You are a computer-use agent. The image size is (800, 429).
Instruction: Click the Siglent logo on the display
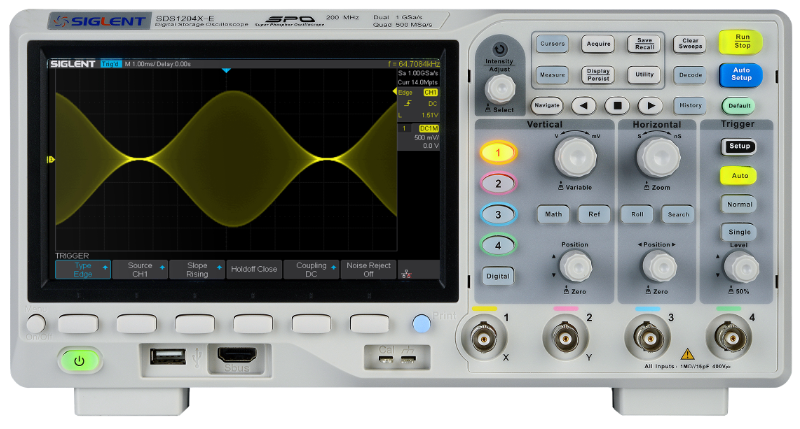(x=72, y=64)
